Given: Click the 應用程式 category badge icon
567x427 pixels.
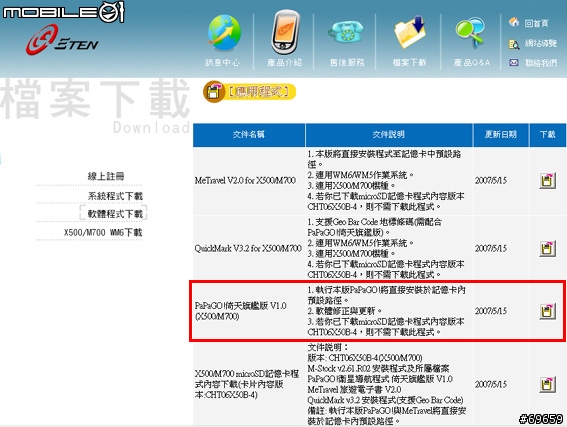Looking at the screenshot, I should pos(214,91).
